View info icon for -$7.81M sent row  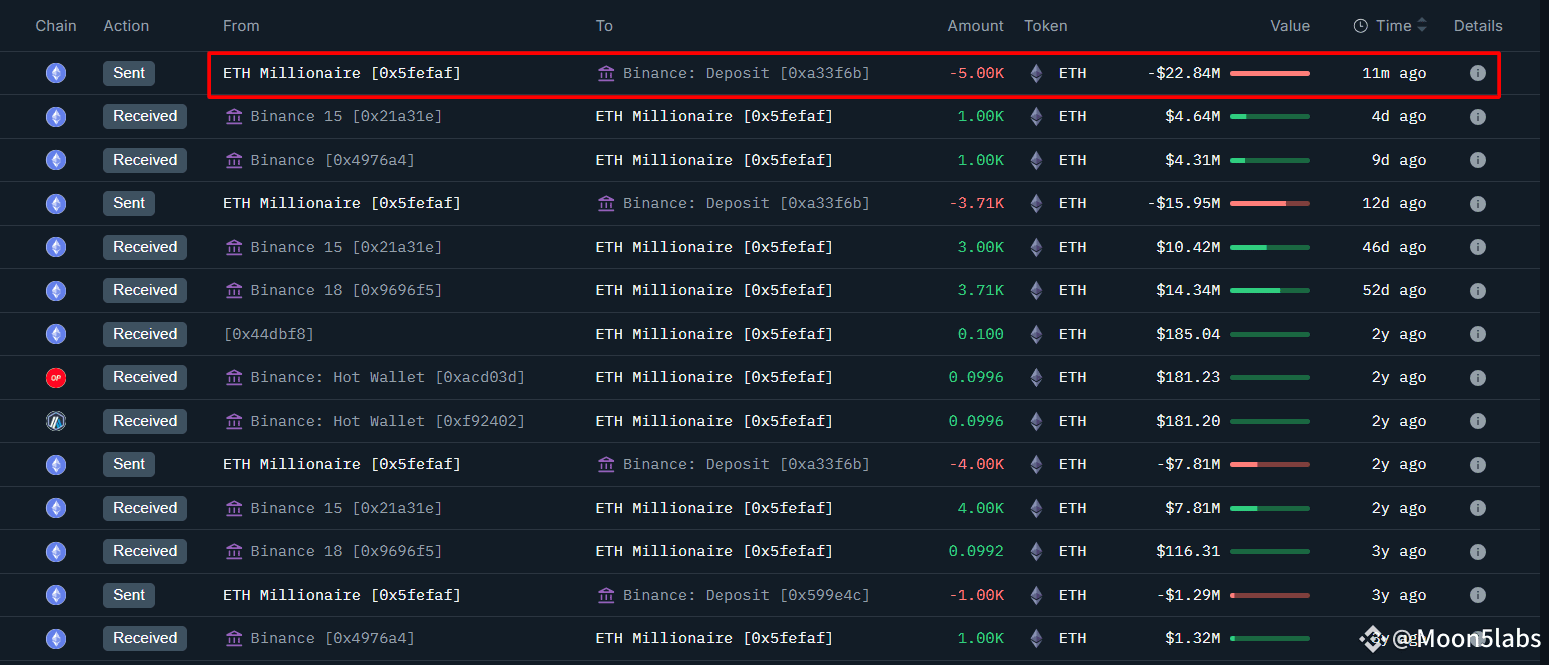coord(1477,464)
